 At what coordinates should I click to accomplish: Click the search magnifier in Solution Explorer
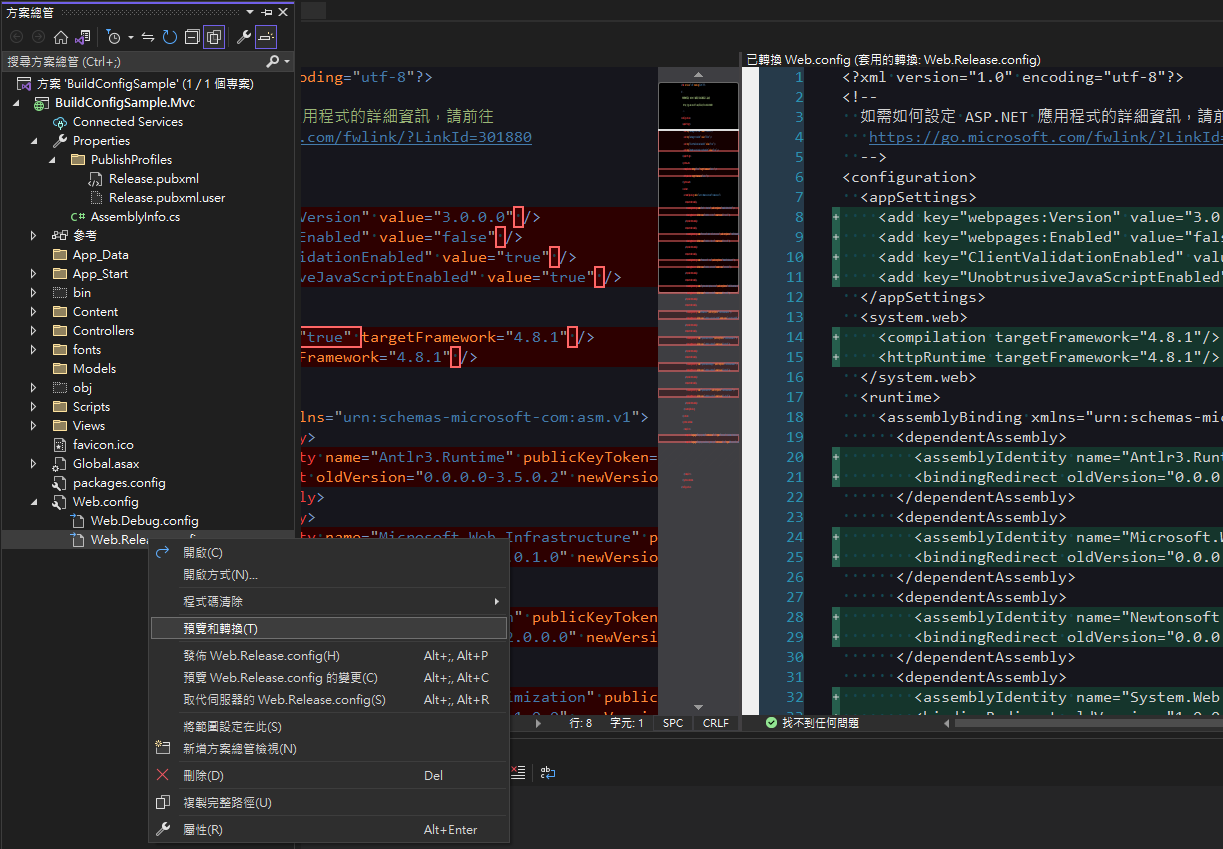click(x=273, y=61)
